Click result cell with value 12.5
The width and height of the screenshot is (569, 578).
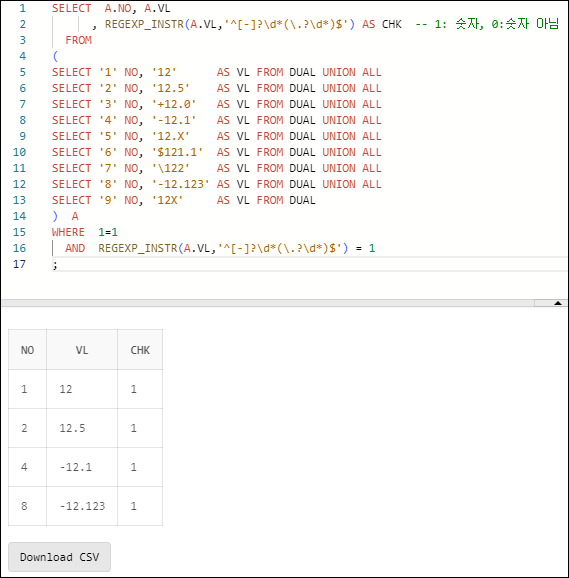pyautogui.click(x=82, y=428)
